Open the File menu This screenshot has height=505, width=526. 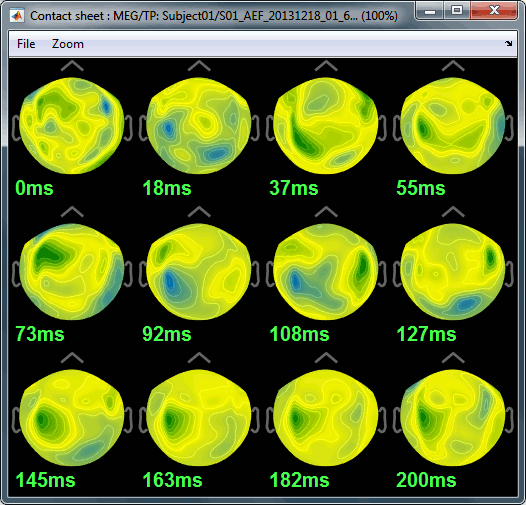click(x=26, y=44)
